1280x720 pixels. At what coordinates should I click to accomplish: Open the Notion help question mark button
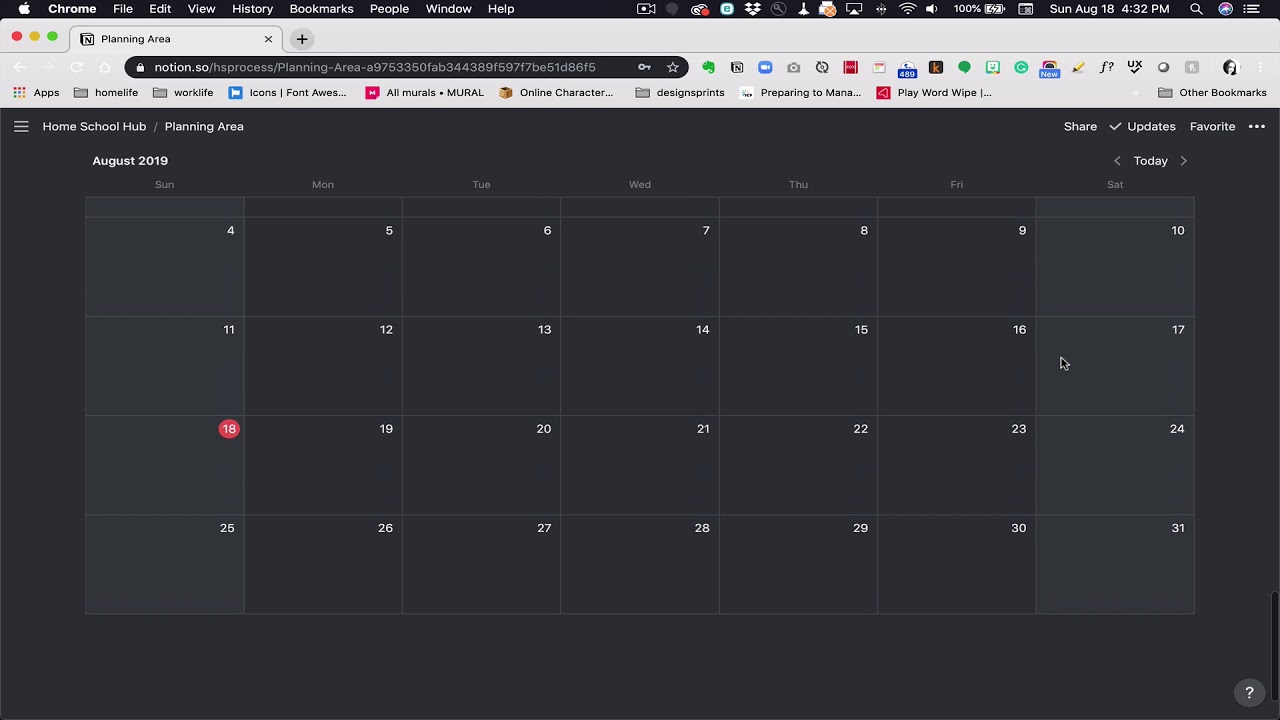(1249, 692)
